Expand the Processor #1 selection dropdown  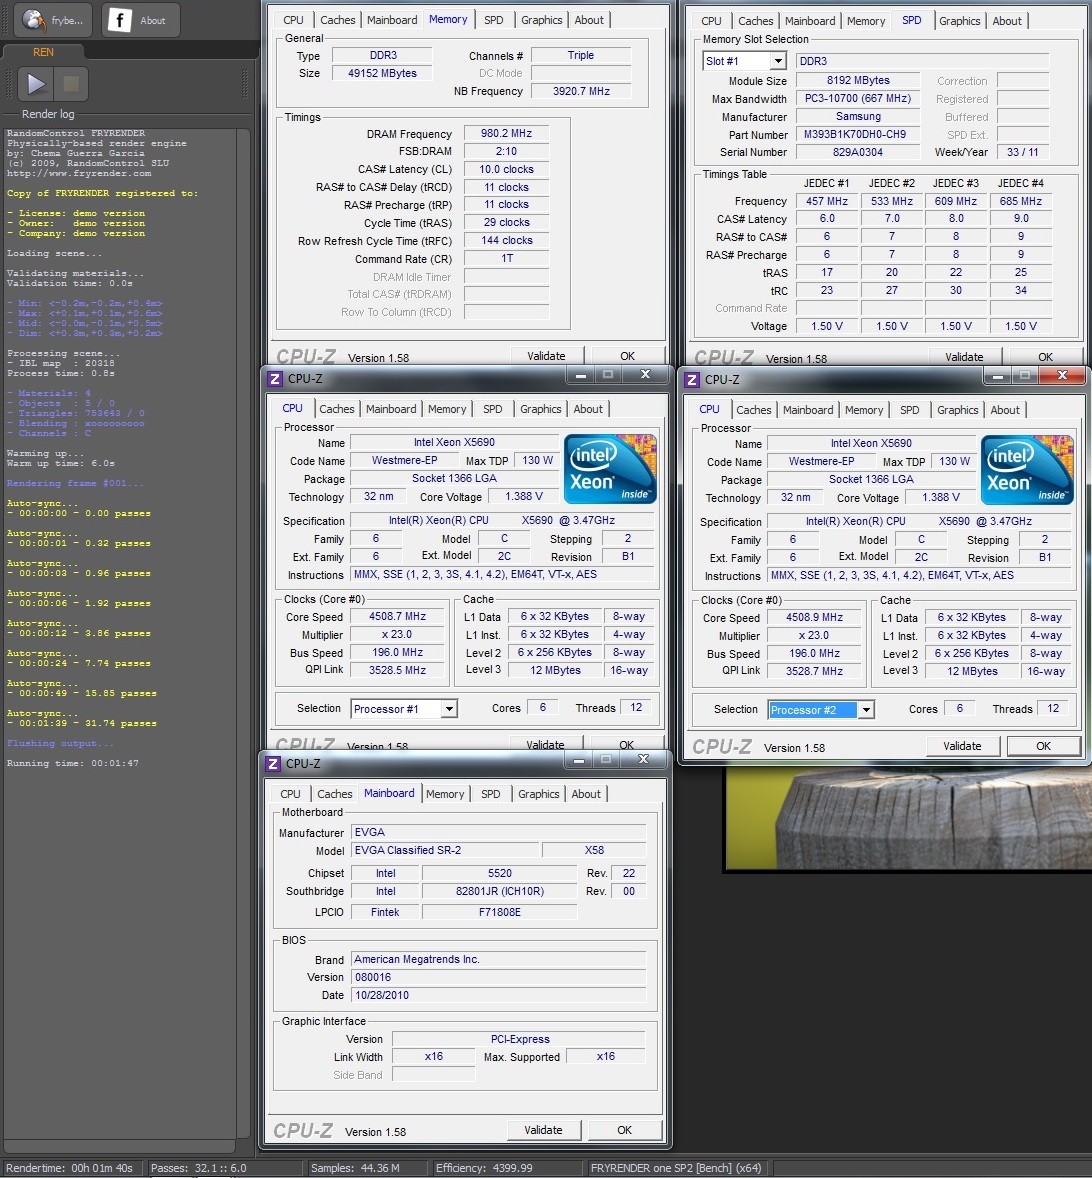(404, 708)
